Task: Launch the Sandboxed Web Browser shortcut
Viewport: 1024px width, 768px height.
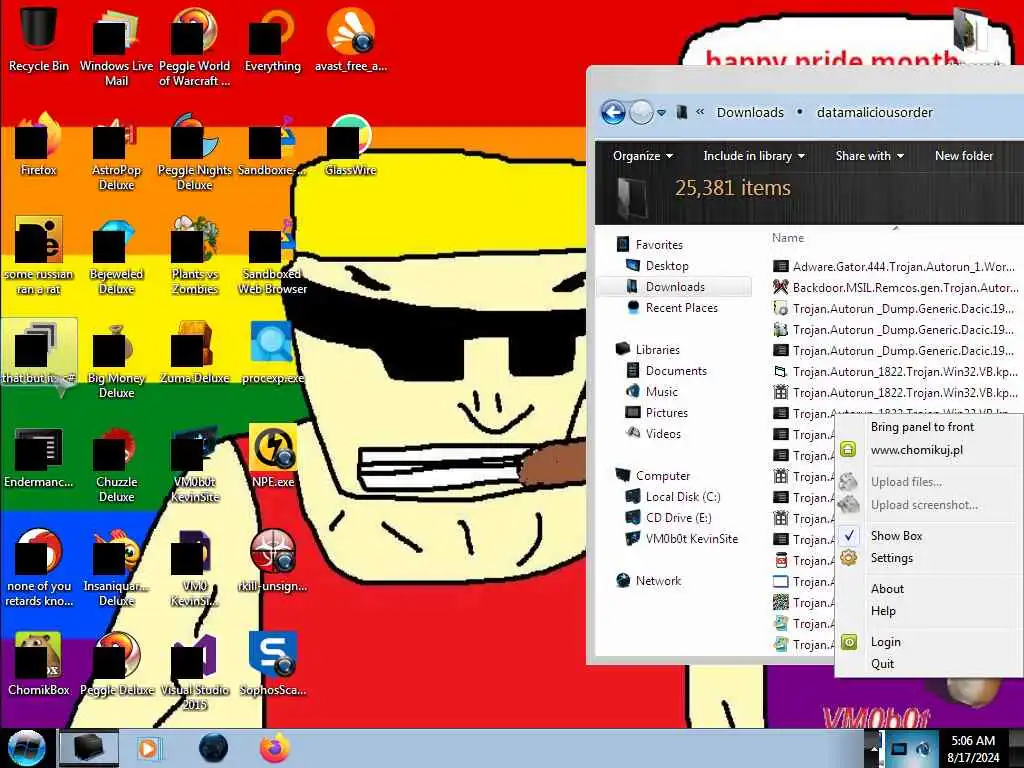Action: point(273,256)
